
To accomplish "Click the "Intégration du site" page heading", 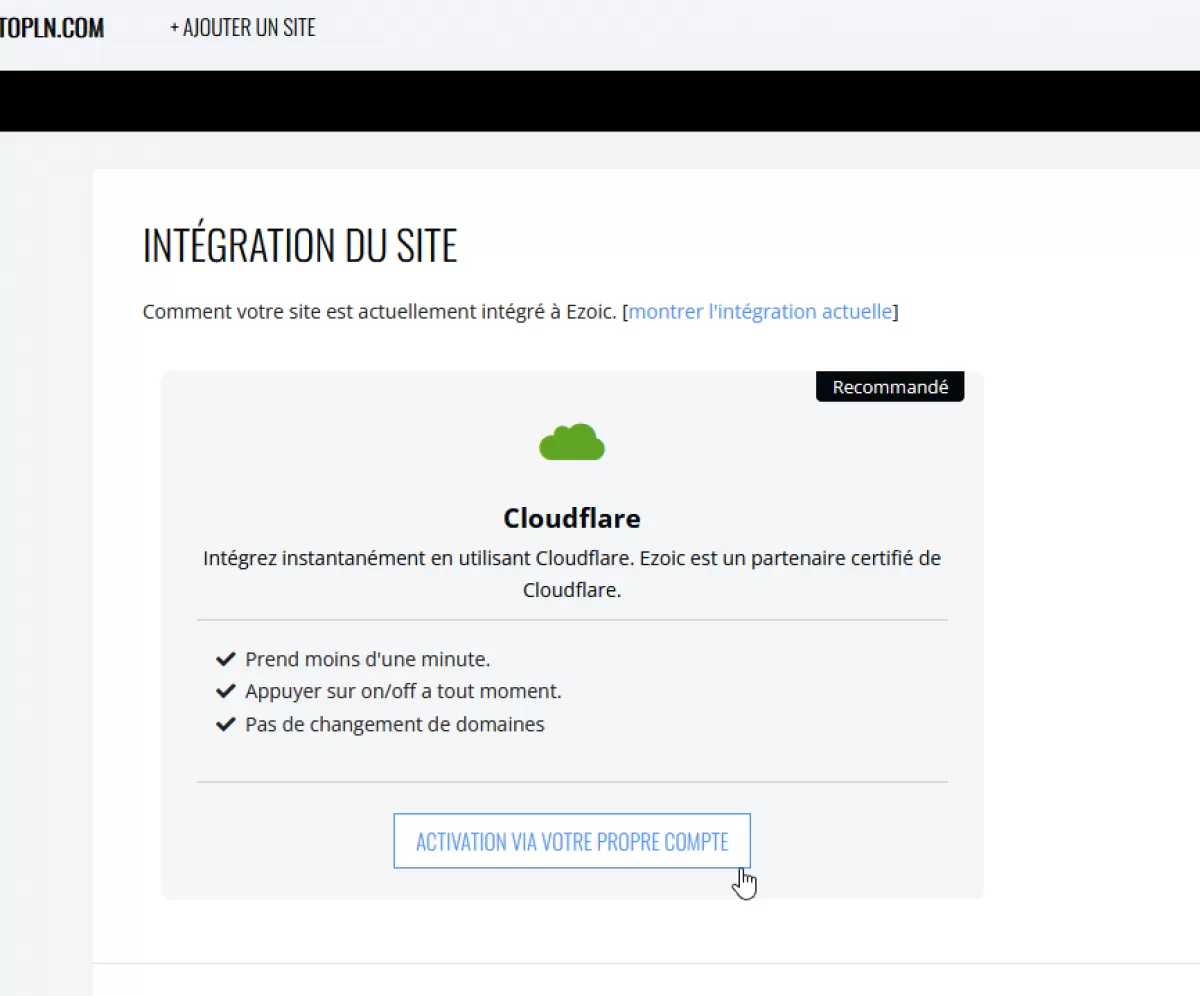I will coord(300,246).
